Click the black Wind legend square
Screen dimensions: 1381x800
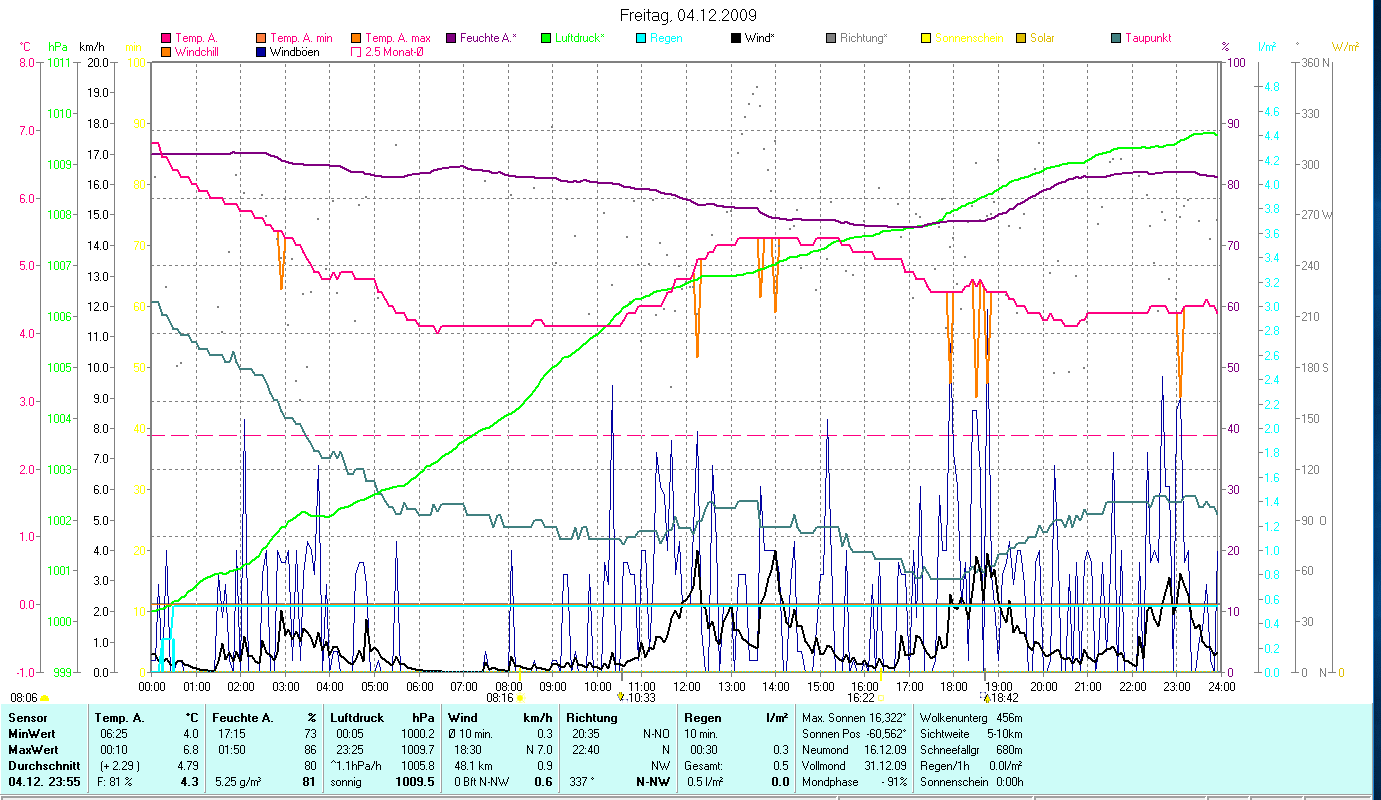(x=736, y=39)
